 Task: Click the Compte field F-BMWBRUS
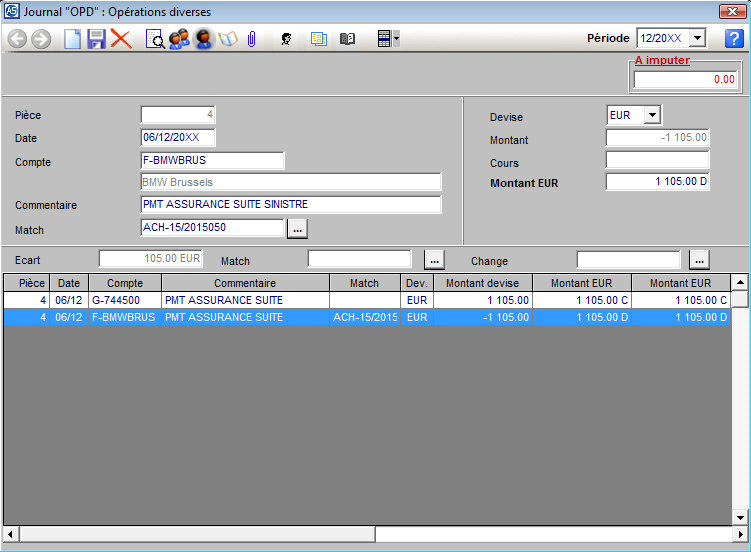[212, 161]
